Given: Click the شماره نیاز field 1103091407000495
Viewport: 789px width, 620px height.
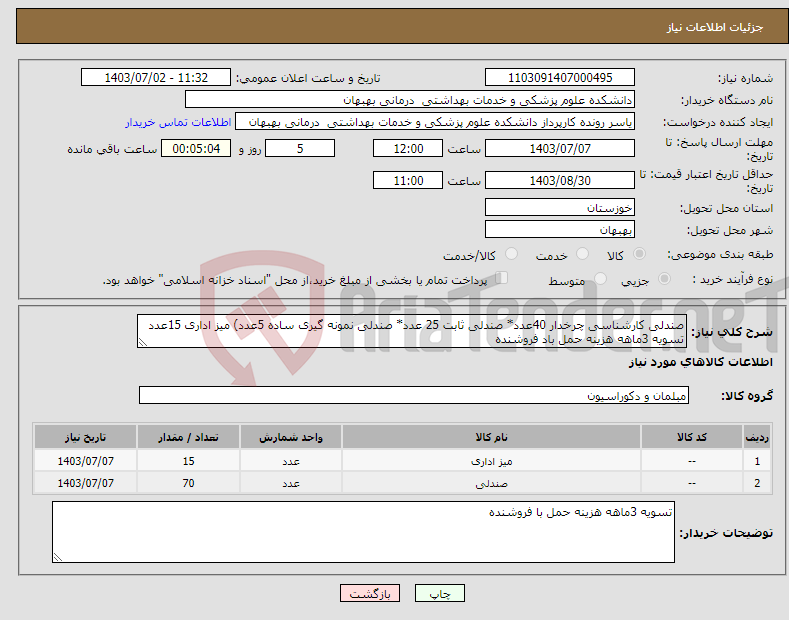Looking at the screenshot, I should tap(560, 78).
